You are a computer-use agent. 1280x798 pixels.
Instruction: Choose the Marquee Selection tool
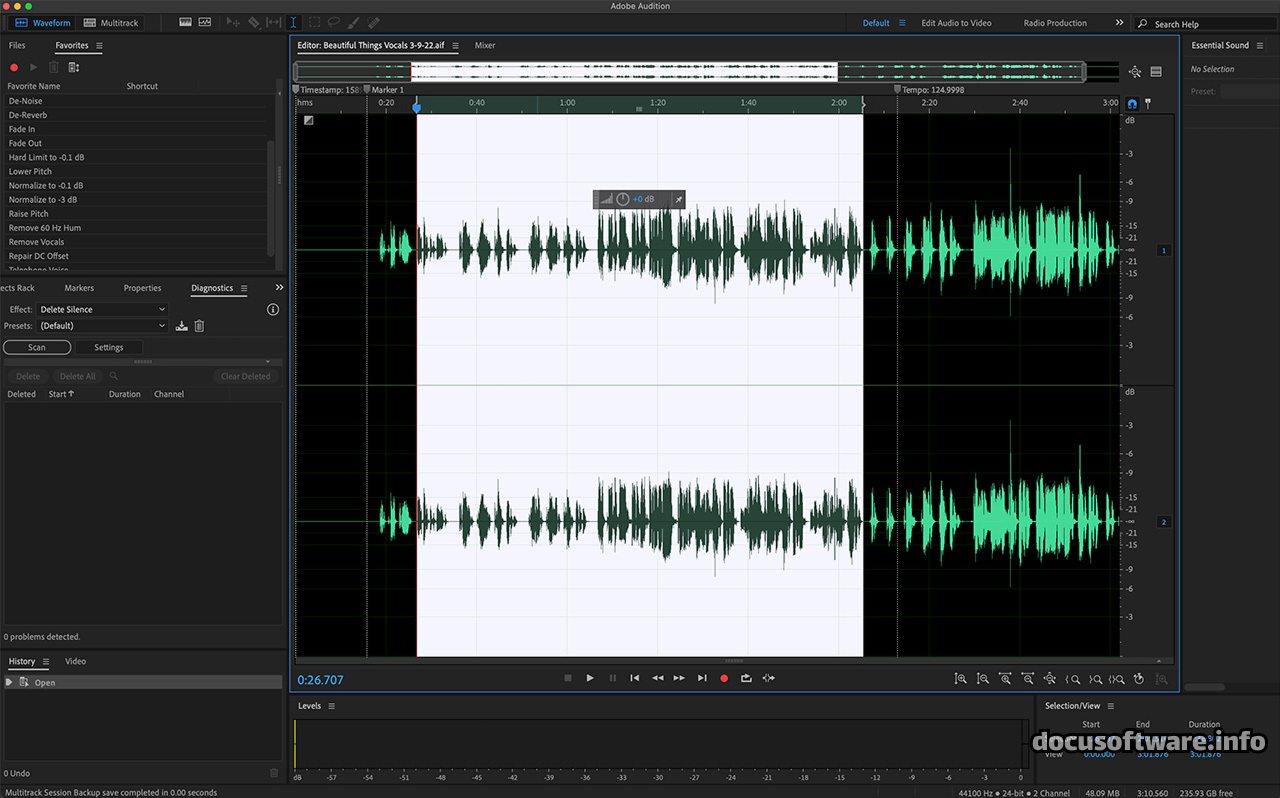[314, 22]
